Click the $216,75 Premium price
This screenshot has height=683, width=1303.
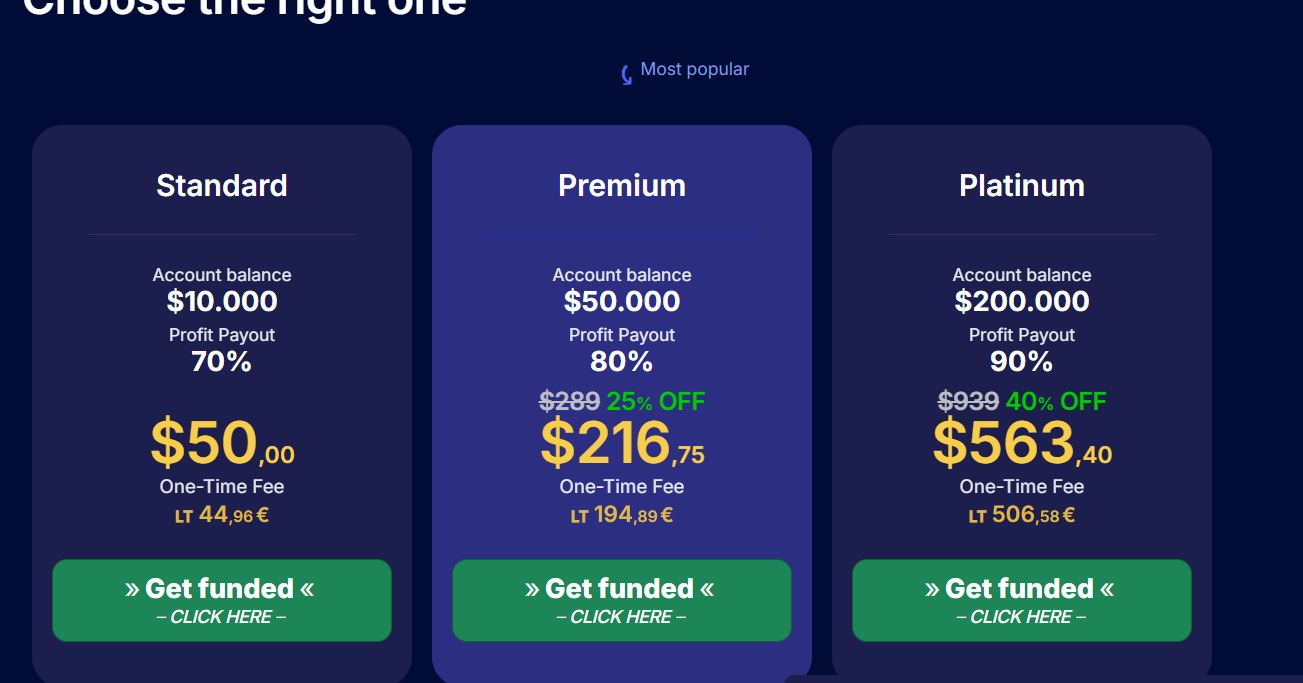622,444
